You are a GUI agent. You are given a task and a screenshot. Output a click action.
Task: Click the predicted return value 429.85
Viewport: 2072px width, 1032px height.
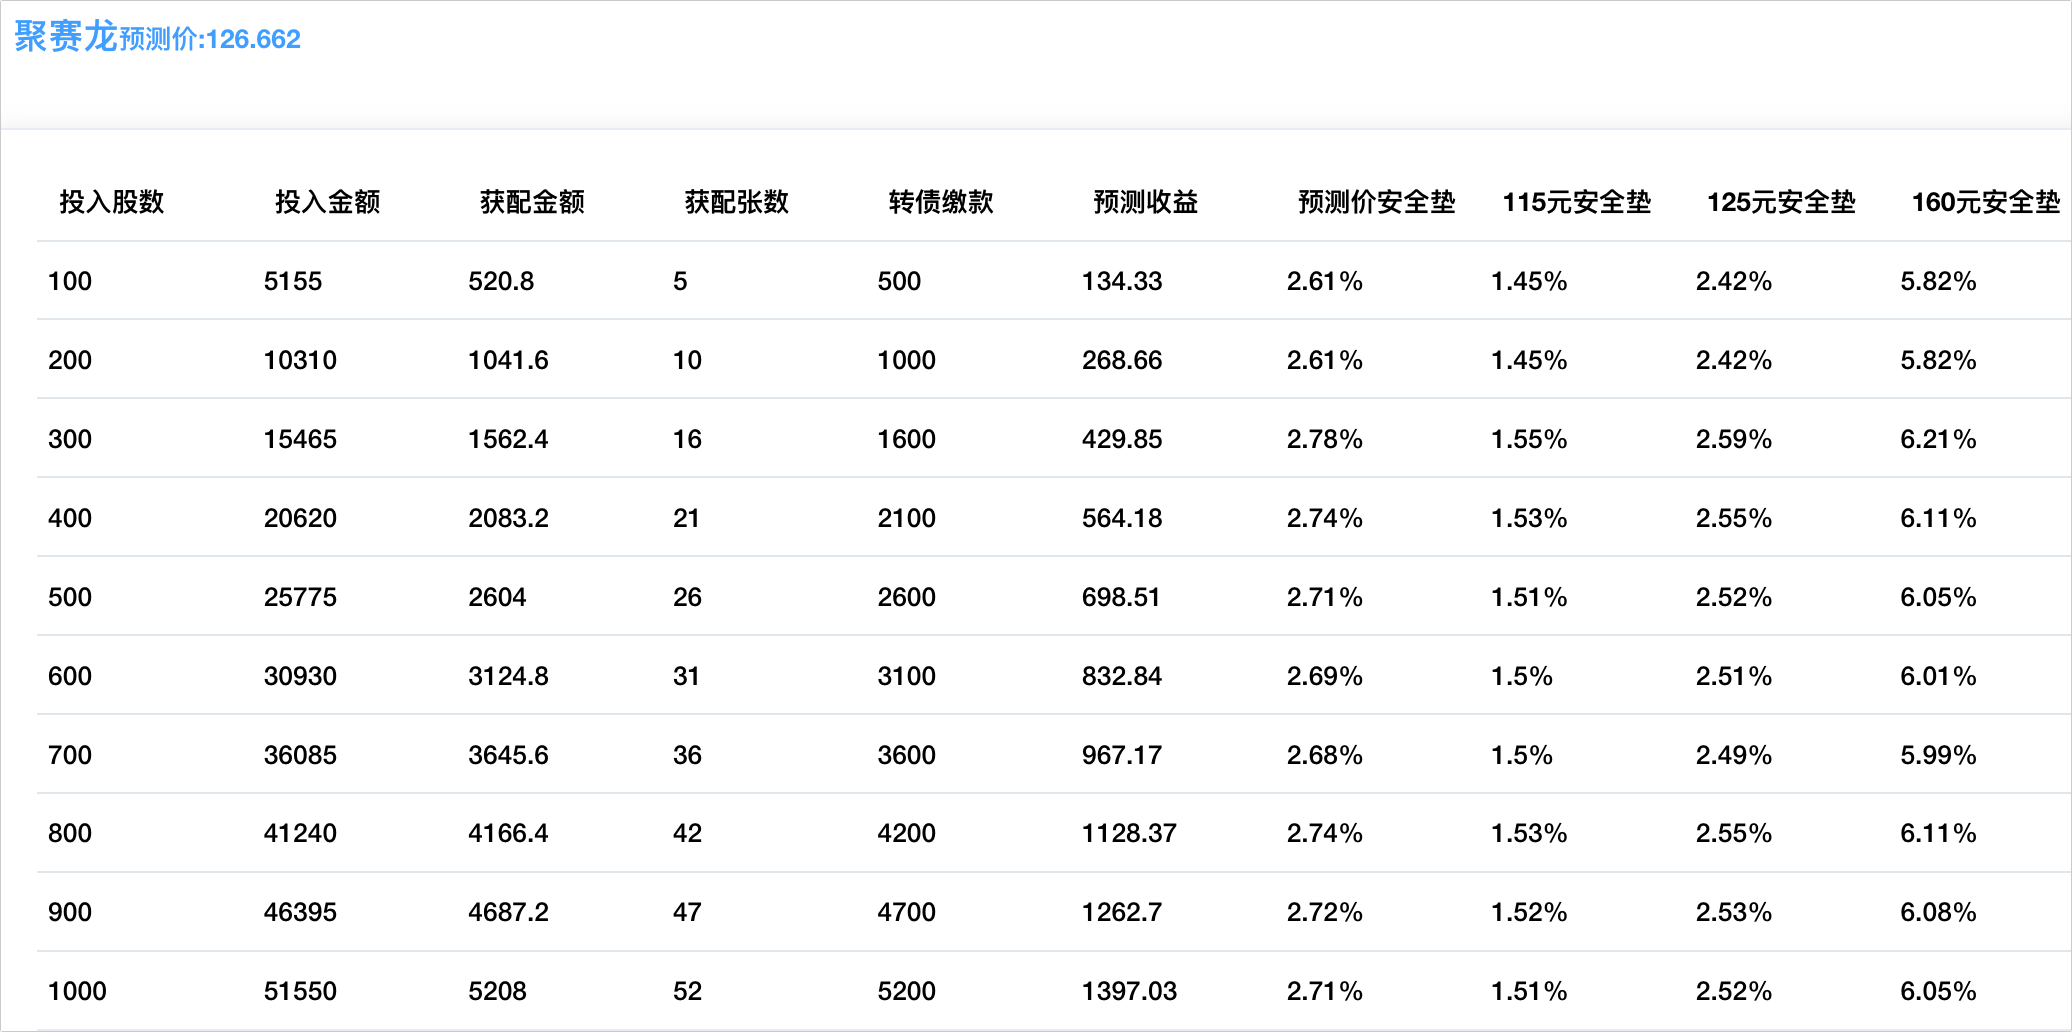[1122, 439]
